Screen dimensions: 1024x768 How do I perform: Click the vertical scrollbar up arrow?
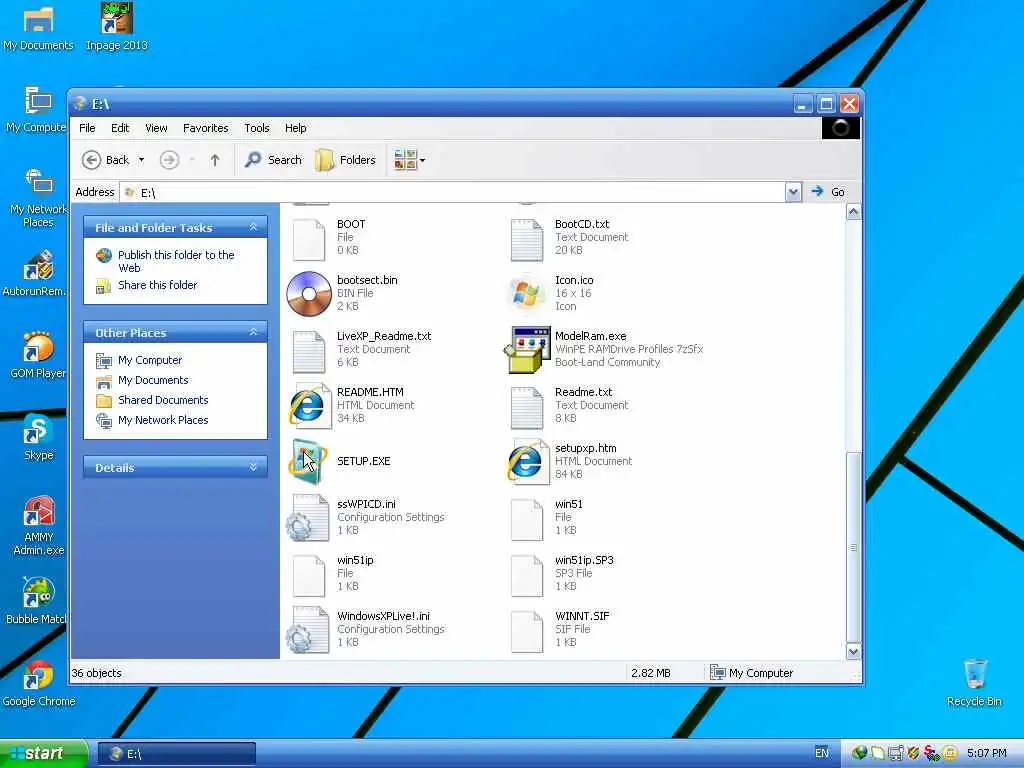pos(853,212)
